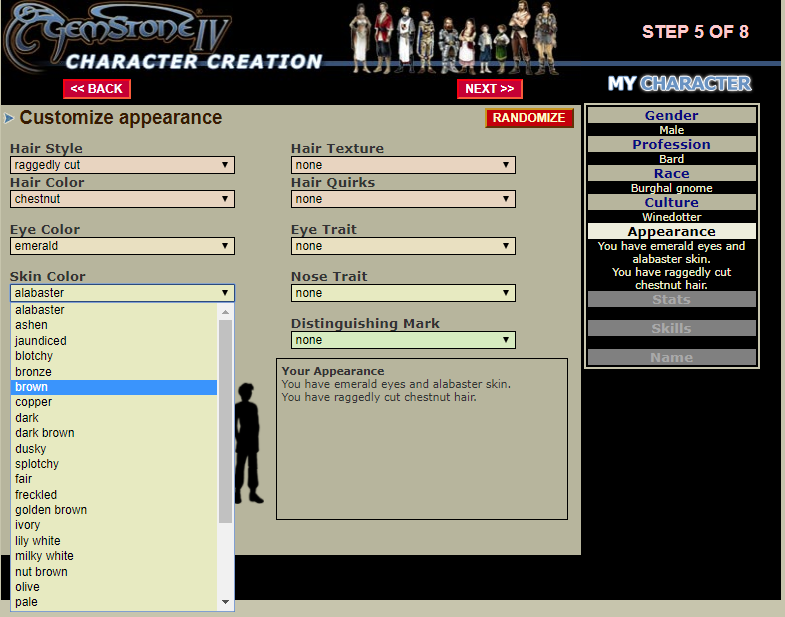Open the Hair Texture dropdown

(403, 165)
